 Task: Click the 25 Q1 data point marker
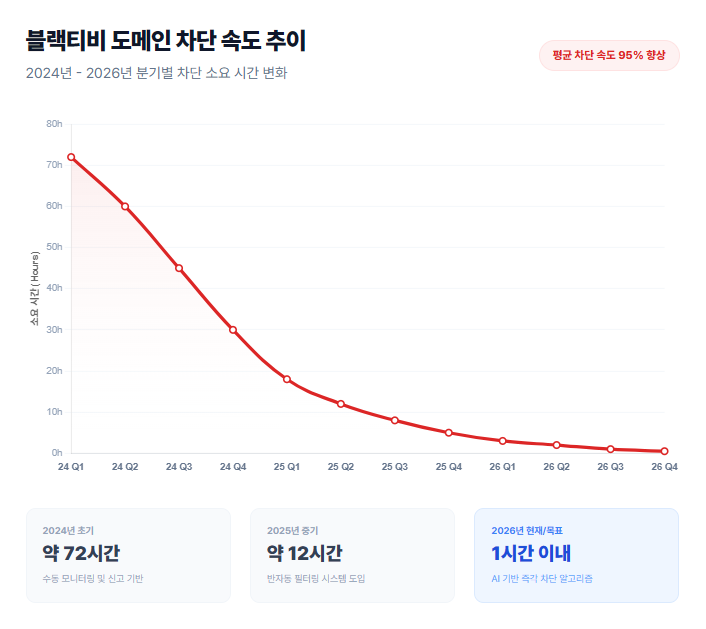coord(287,379)
